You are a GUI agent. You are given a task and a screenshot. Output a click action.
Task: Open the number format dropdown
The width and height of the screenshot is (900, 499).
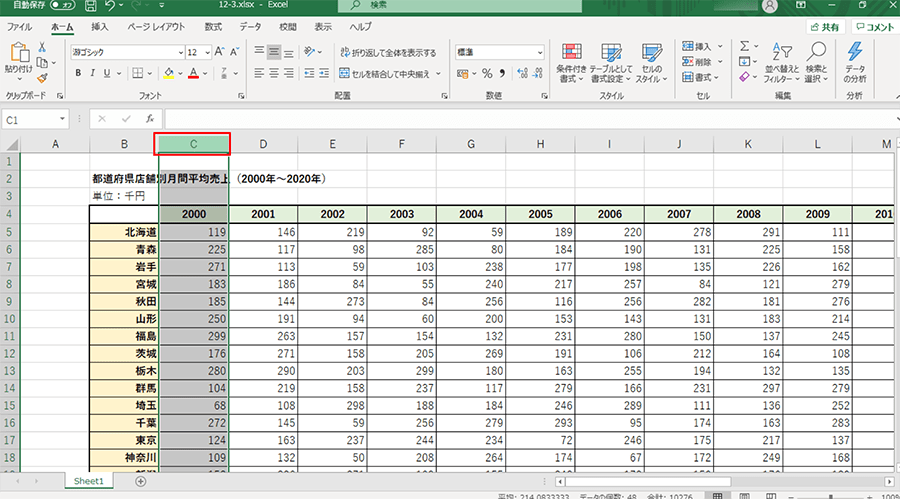tap(540, 52)
